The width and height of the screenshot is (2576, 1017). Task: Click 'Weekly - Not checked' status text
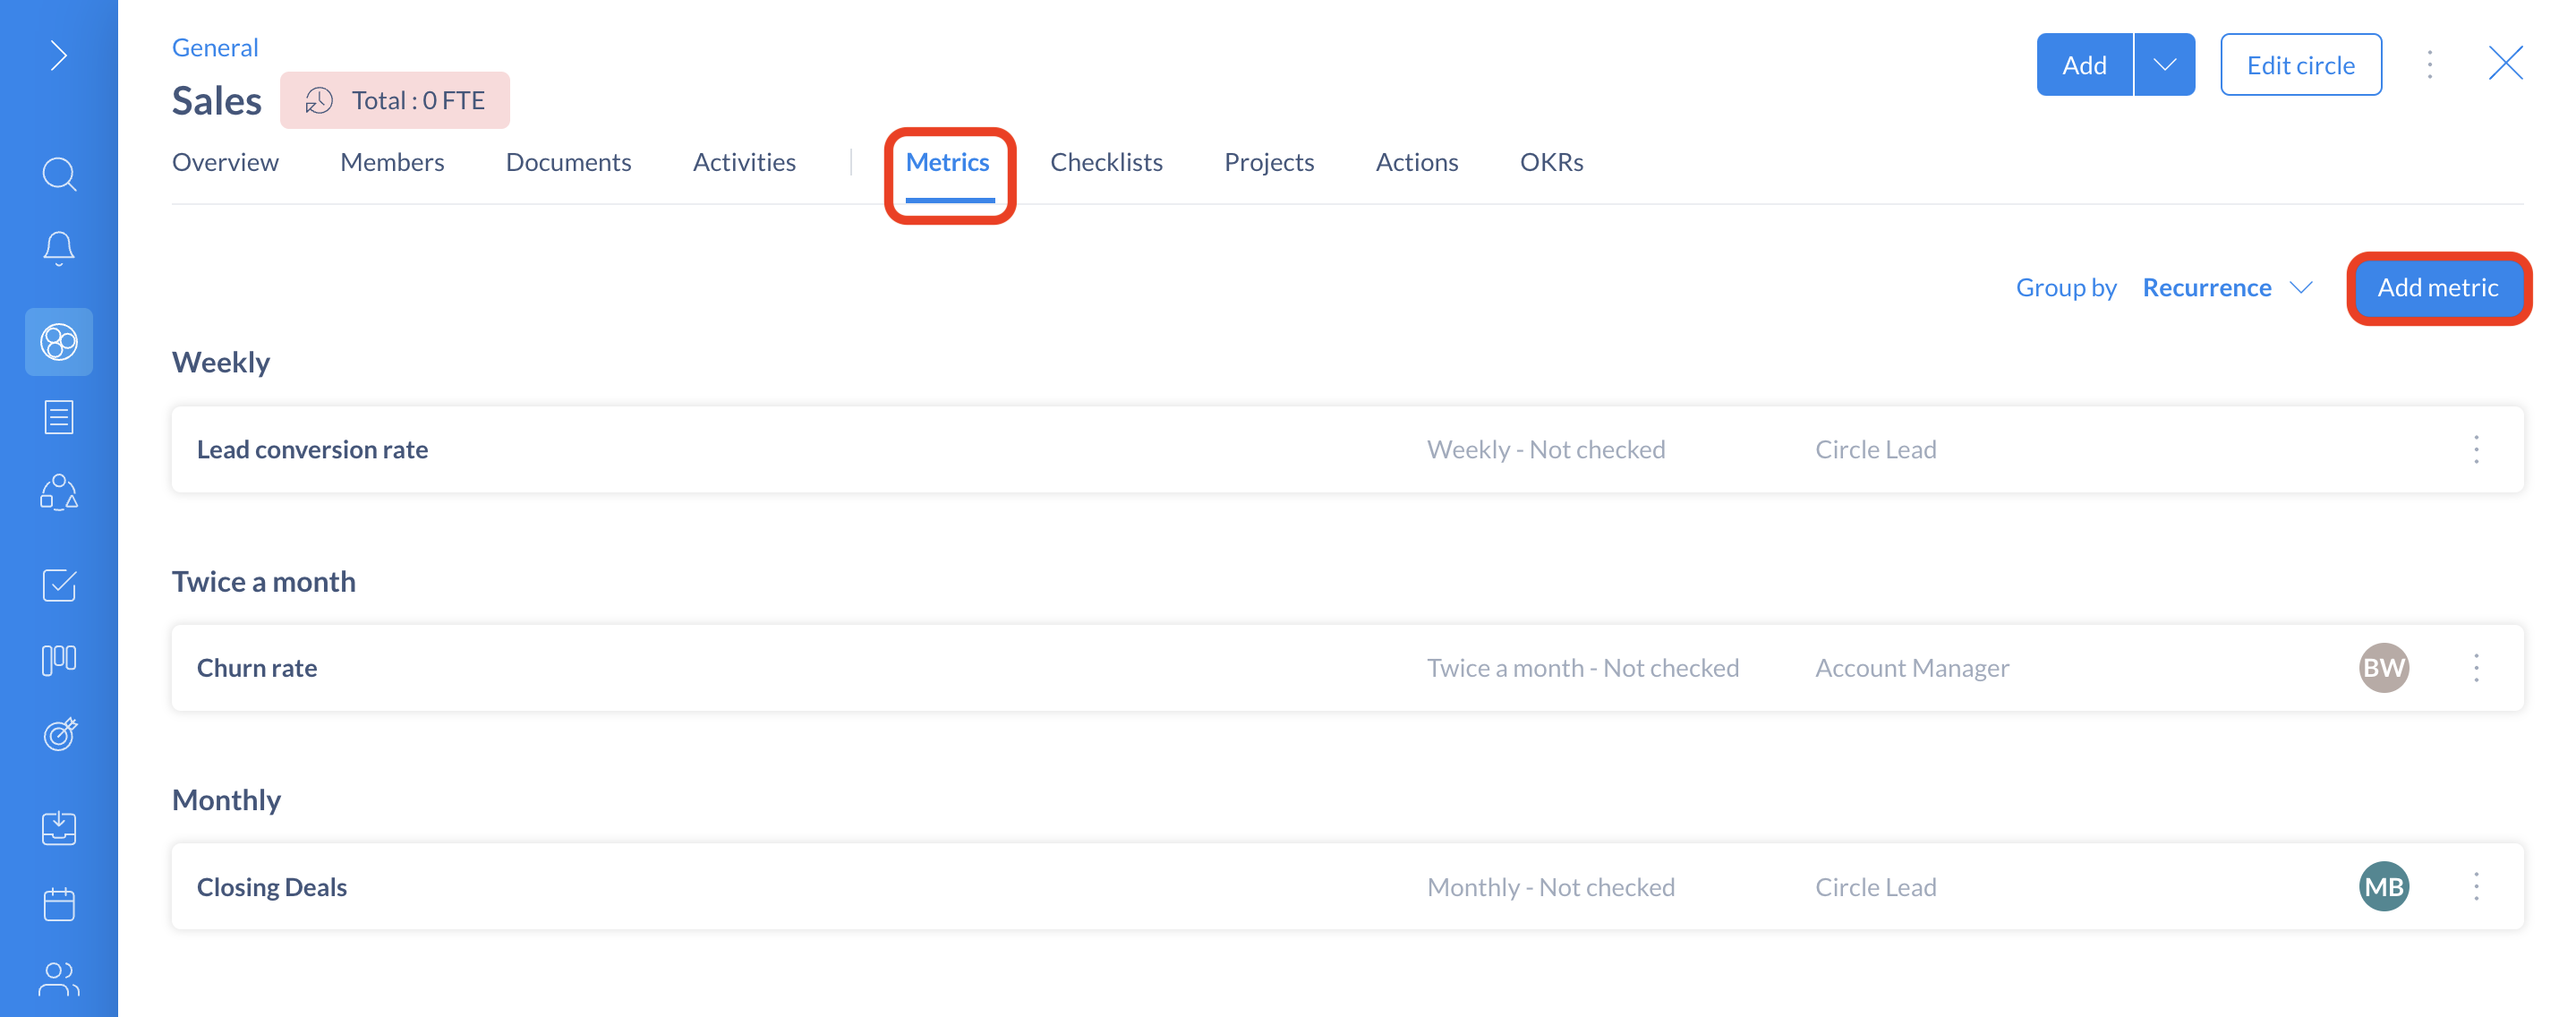1546,449
